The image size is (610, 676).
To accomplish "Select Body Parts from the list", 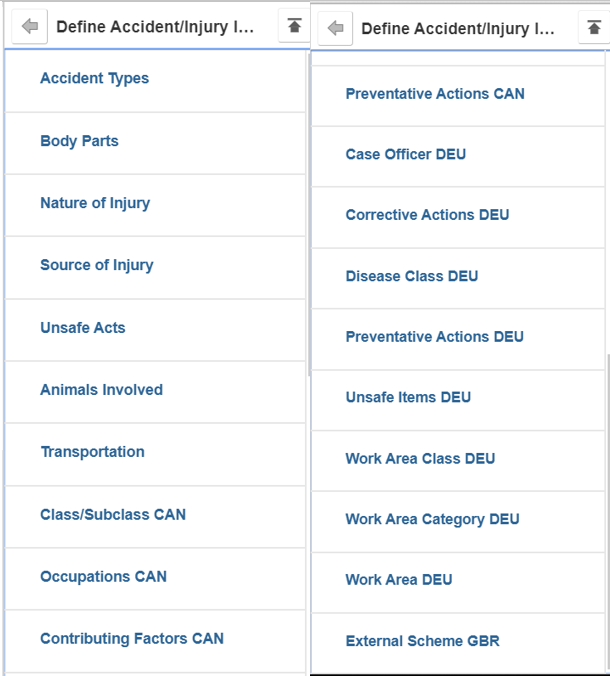I will click(x=79, y=141).
